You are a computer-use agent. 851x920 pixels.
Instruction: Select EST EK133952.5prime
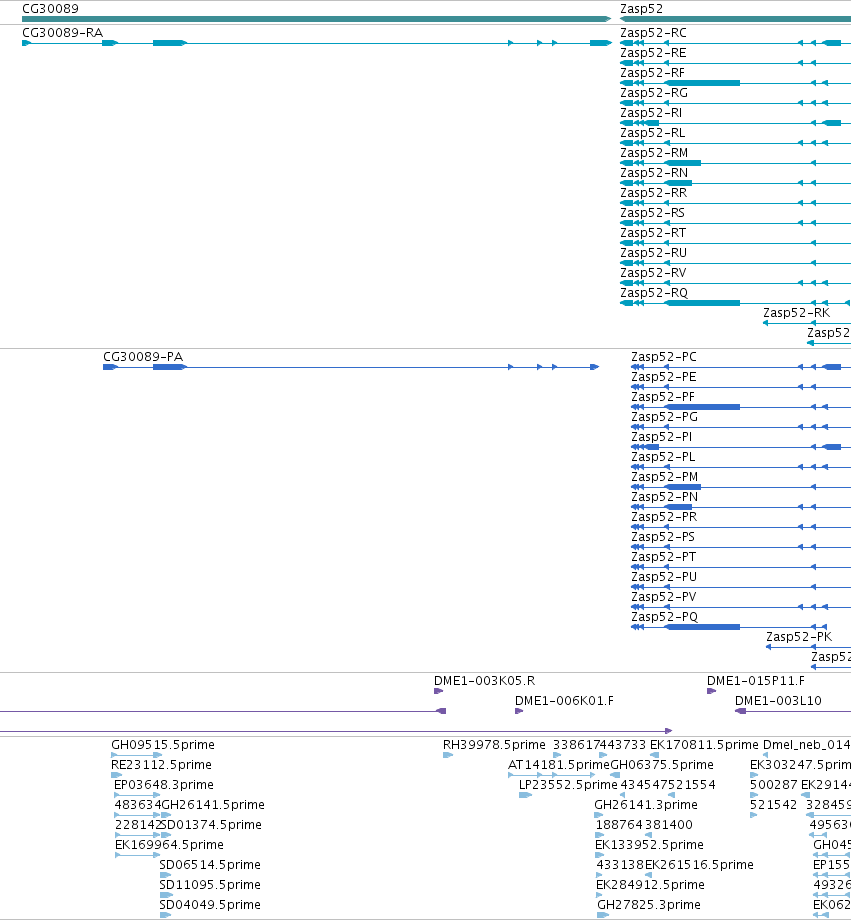tap(649, 844)
